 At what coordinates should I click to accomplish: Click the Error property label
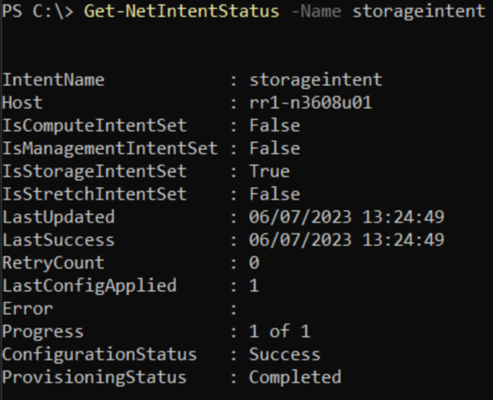[x=28, y=309]
